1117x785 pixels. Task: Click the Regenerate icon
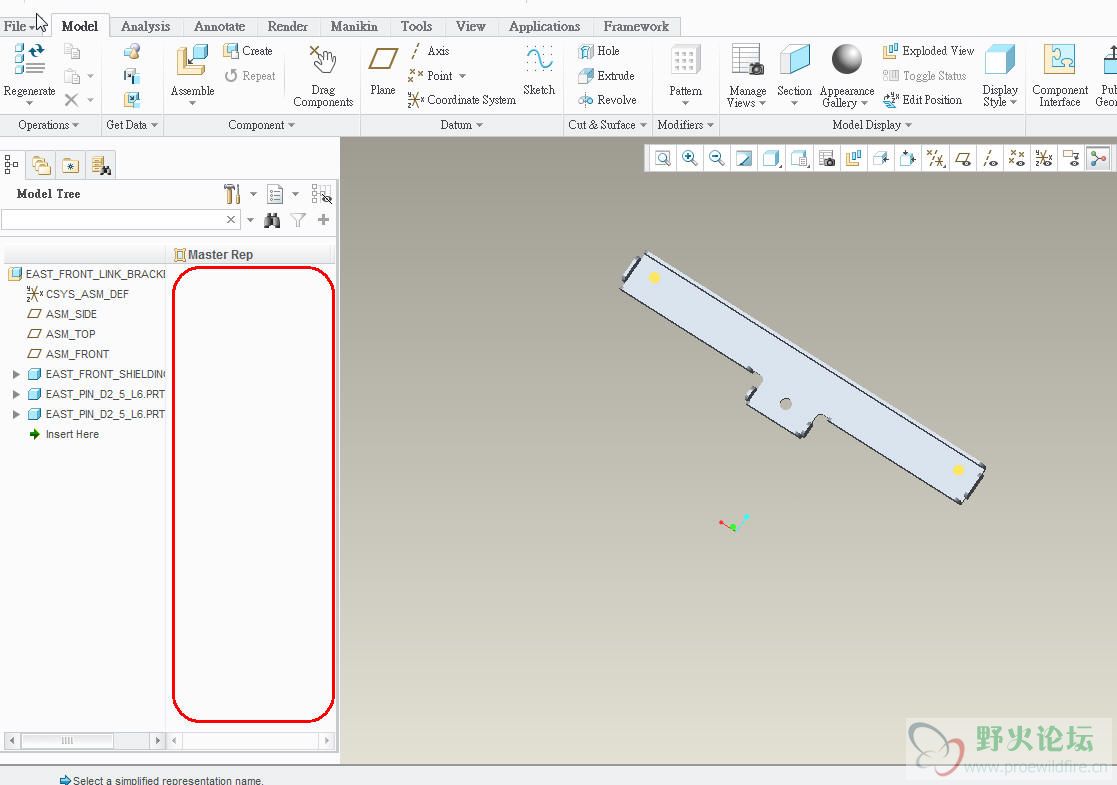coord(29,58)
